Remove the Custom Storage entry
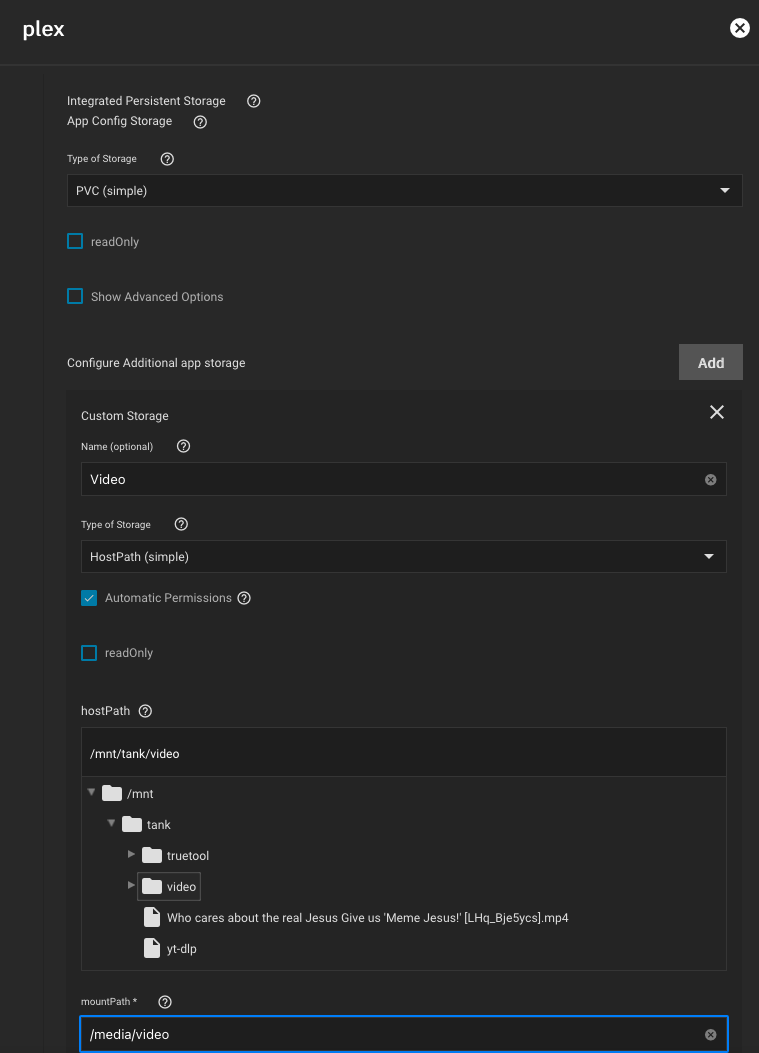Image resolution: width=759 pixels, height=1053 pixels. tap(717, 412)
